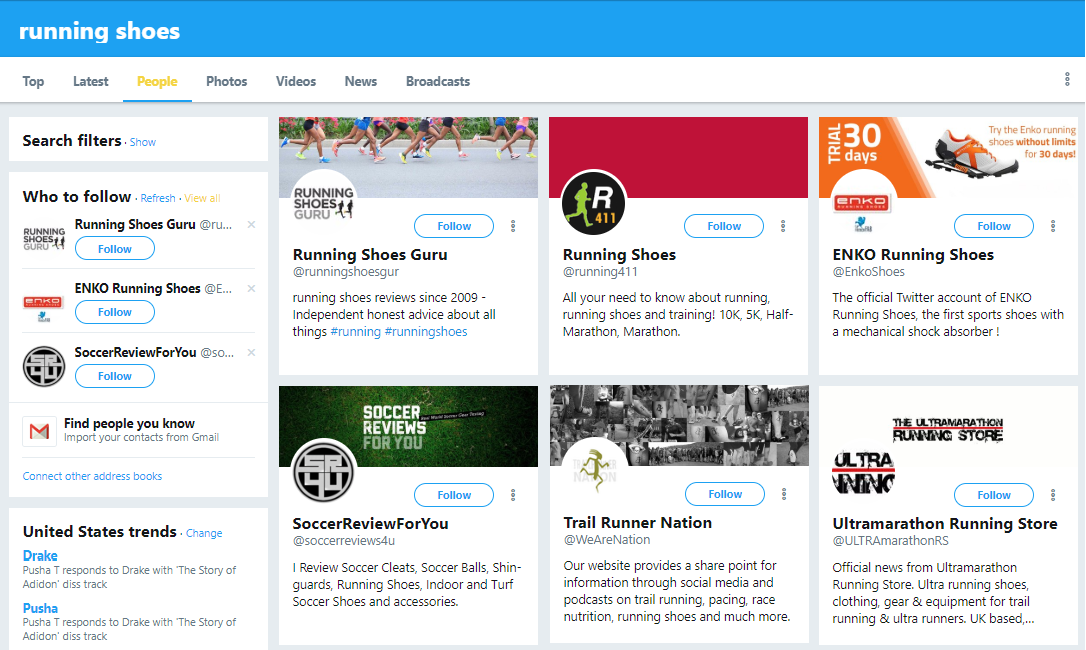Open more options for Ultramarathon Running Store card

point(1053,495)
